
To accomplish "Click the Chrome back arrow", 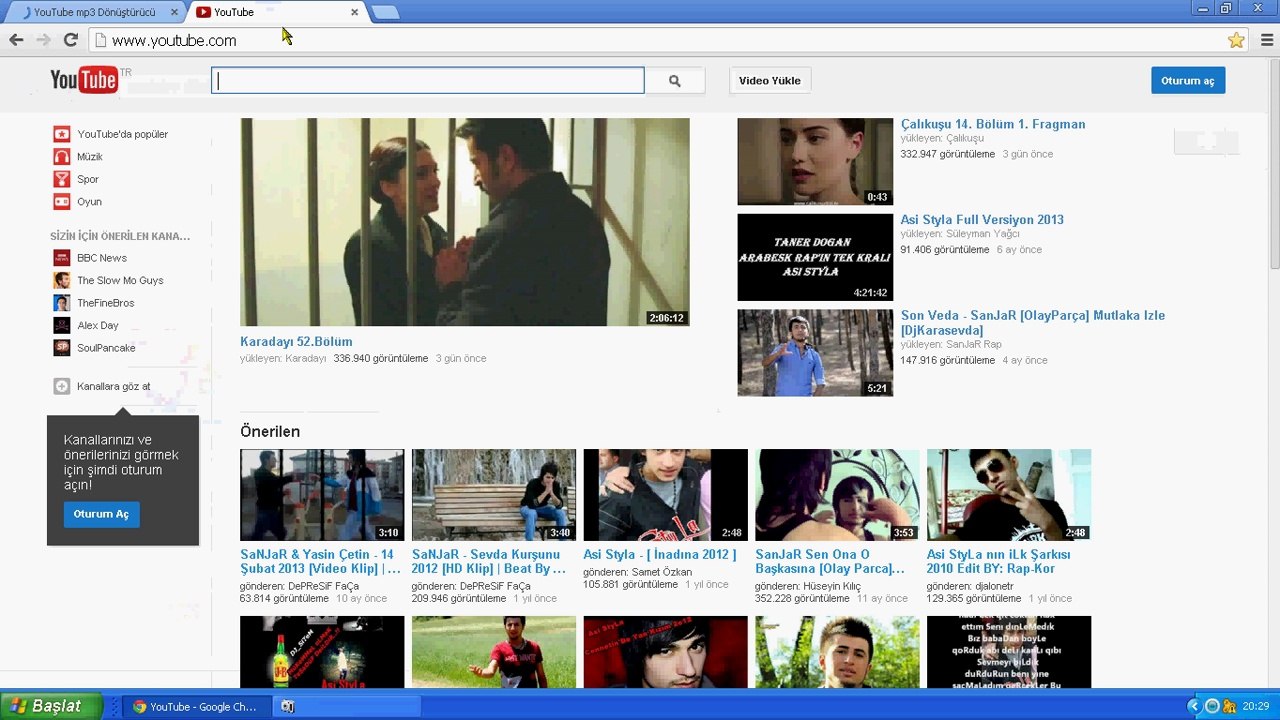I will pos(16,40).
